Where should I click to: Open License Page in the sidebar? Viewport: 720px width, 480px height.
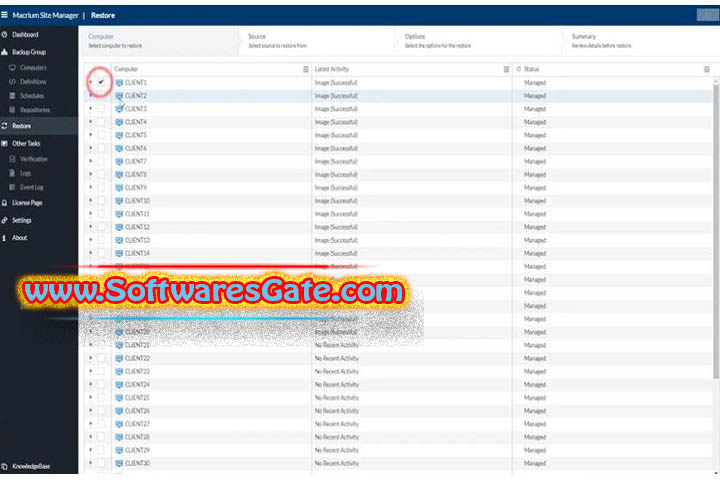click(x=27, y=203)
